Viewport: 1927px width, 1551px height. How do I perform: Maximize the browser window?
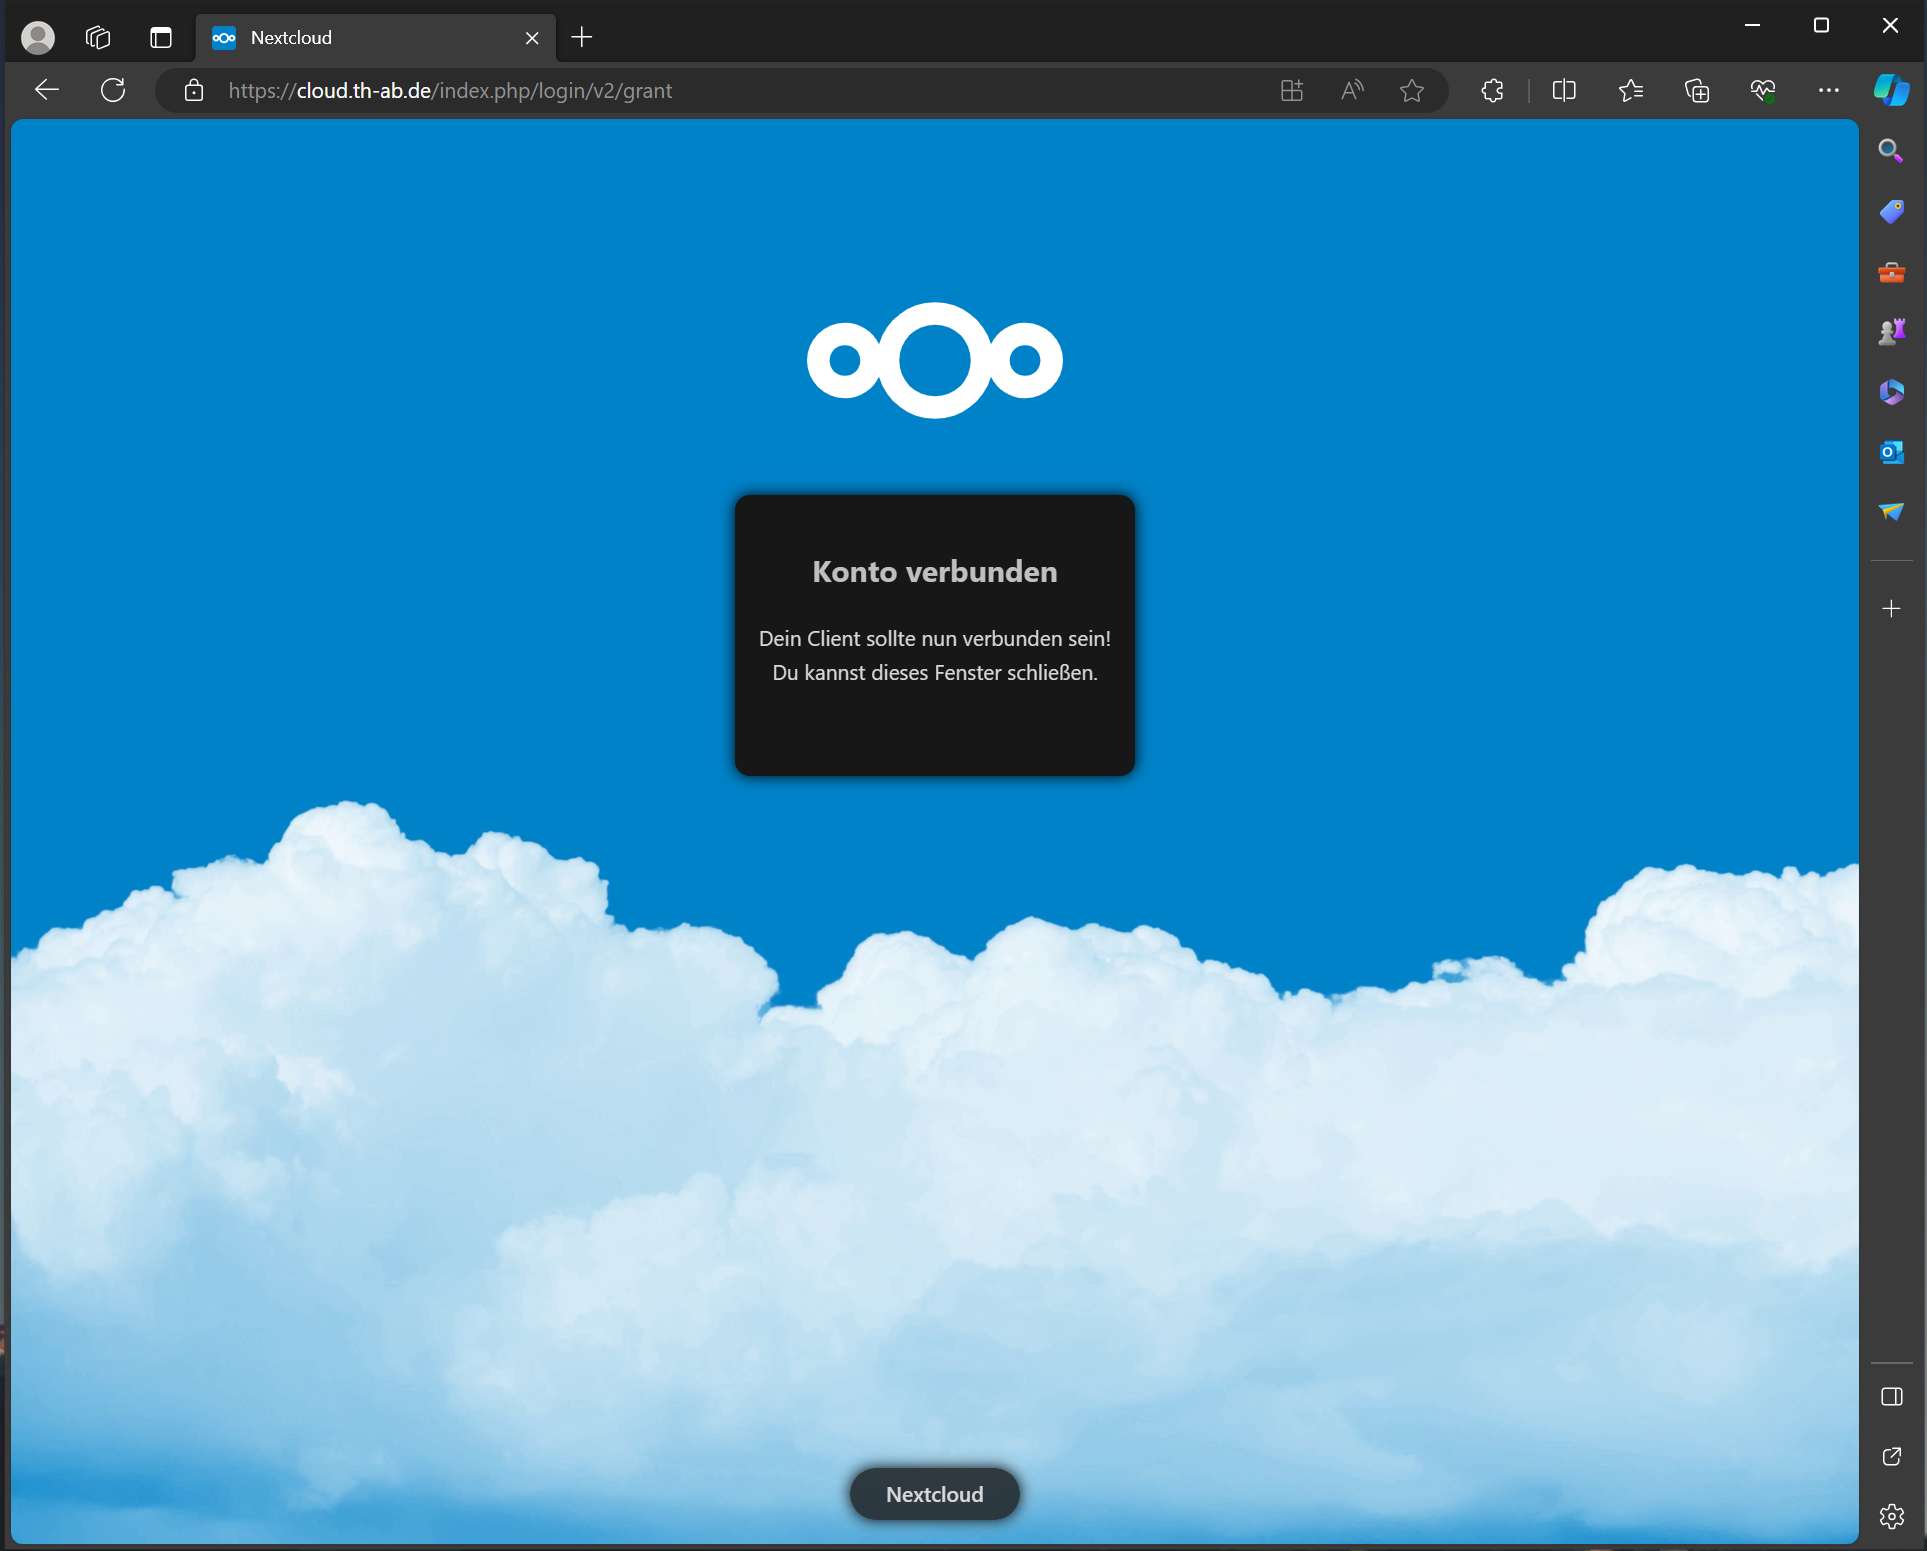tap(1821, 25)
